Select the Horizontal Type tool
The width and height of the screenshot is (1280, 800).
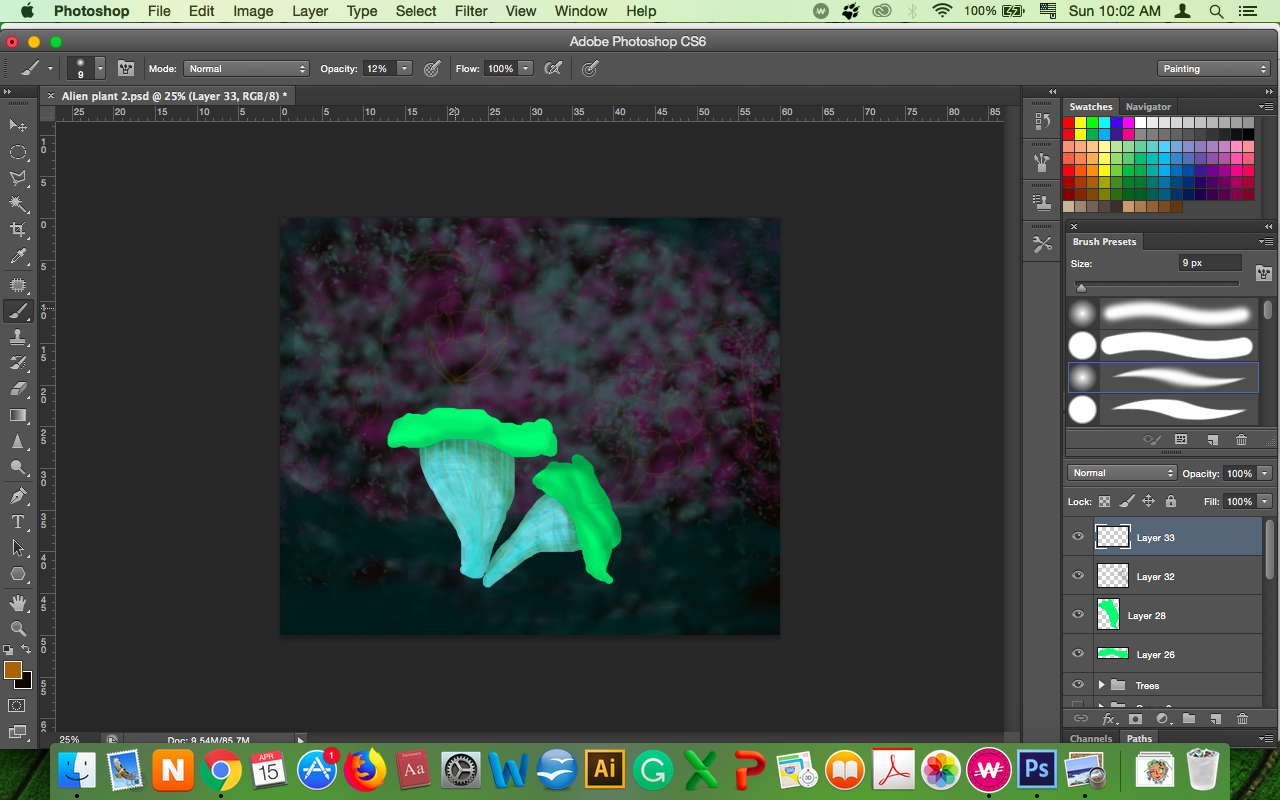[x=18, y=522]
